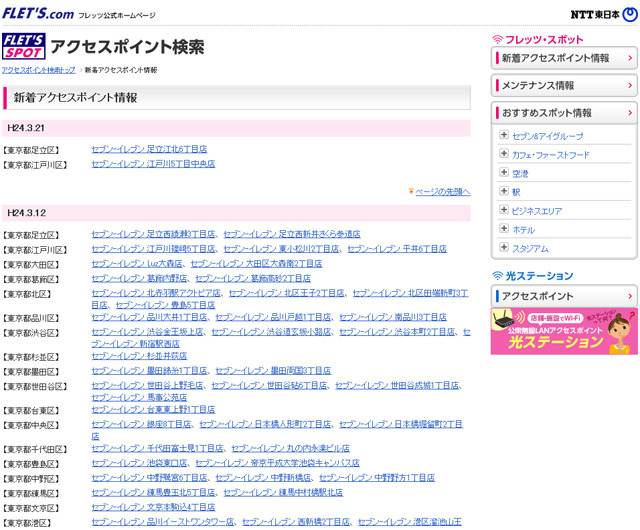
Task: Open セブン-イレブン 中野野方1丁目店 link
Action: [x=377, y=477]
